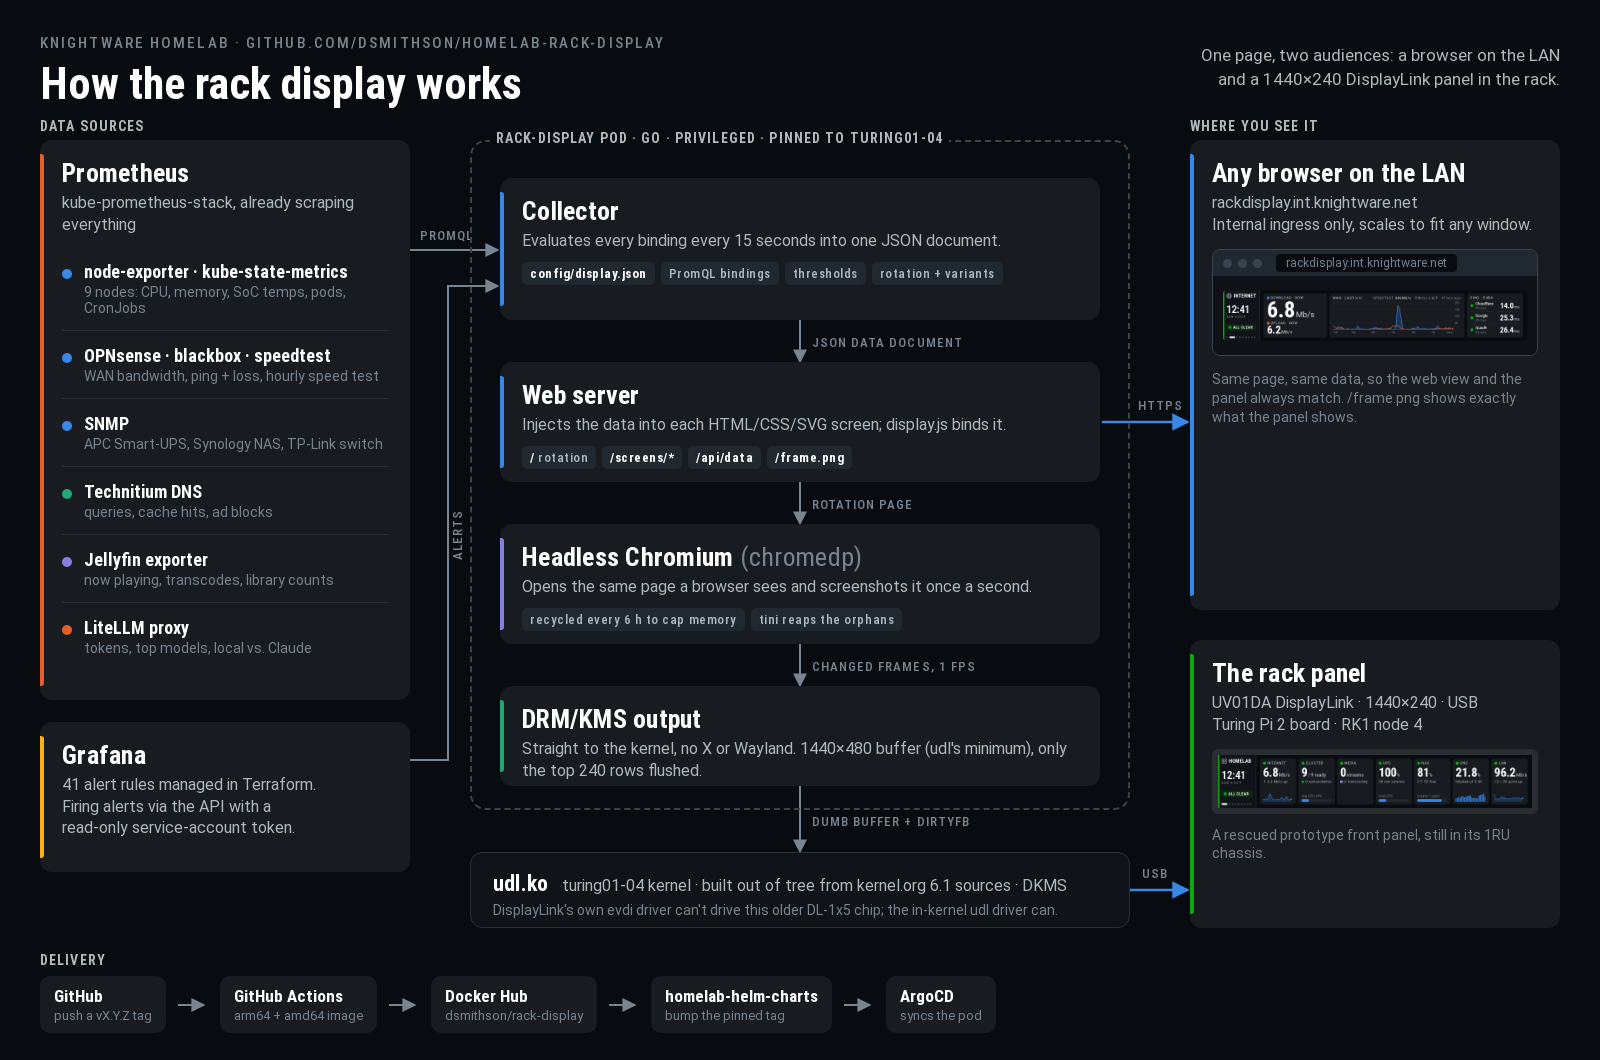Select the rotation + variants tag
Screen dimensions: 1600x1060
tap(937, 274)
